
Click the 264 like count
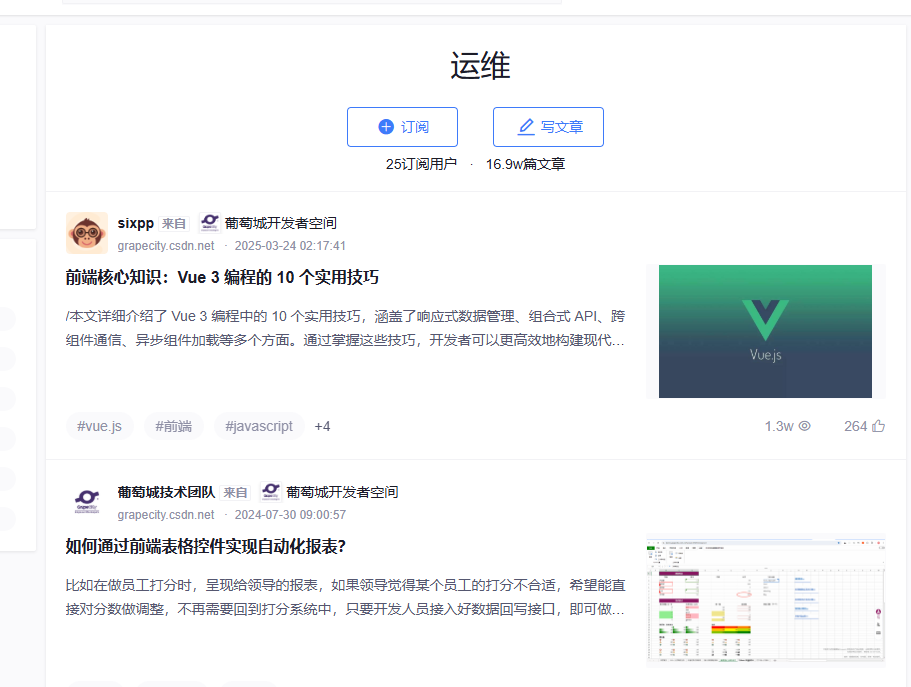coord(855,427)
